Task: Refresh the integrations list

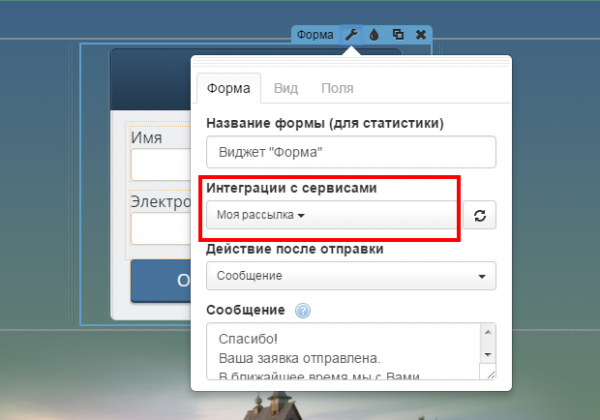Action: tap(479, 216)
